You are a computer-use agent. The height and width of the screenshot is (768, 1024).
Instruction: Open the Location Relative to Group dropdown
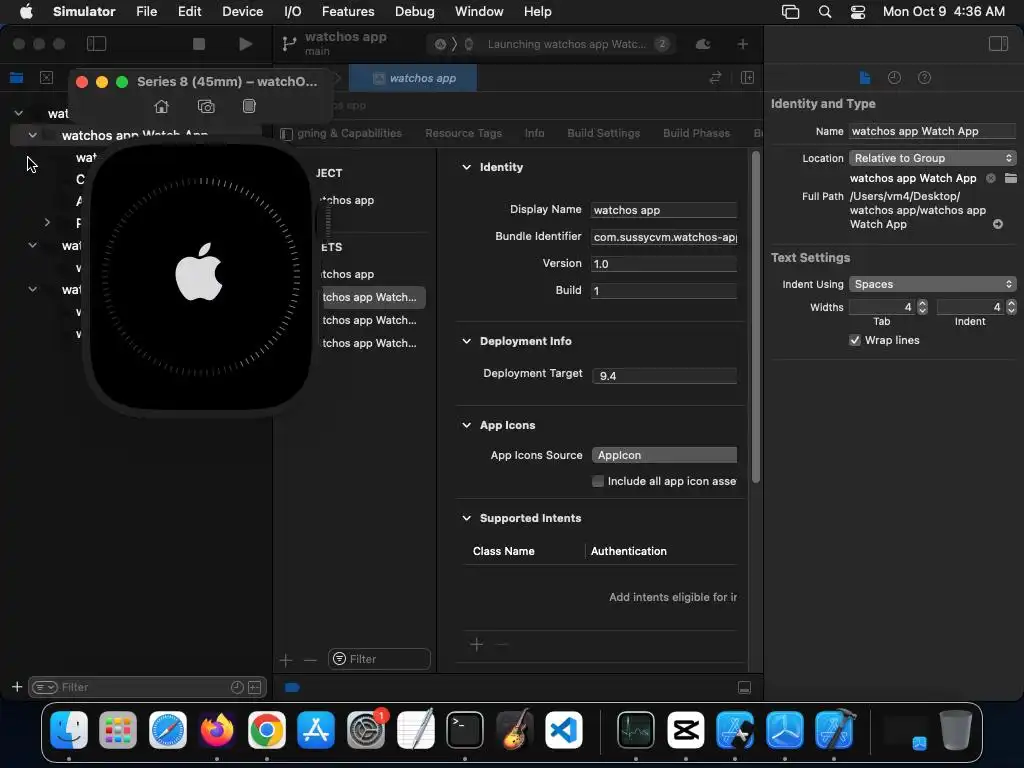point(932,158)
